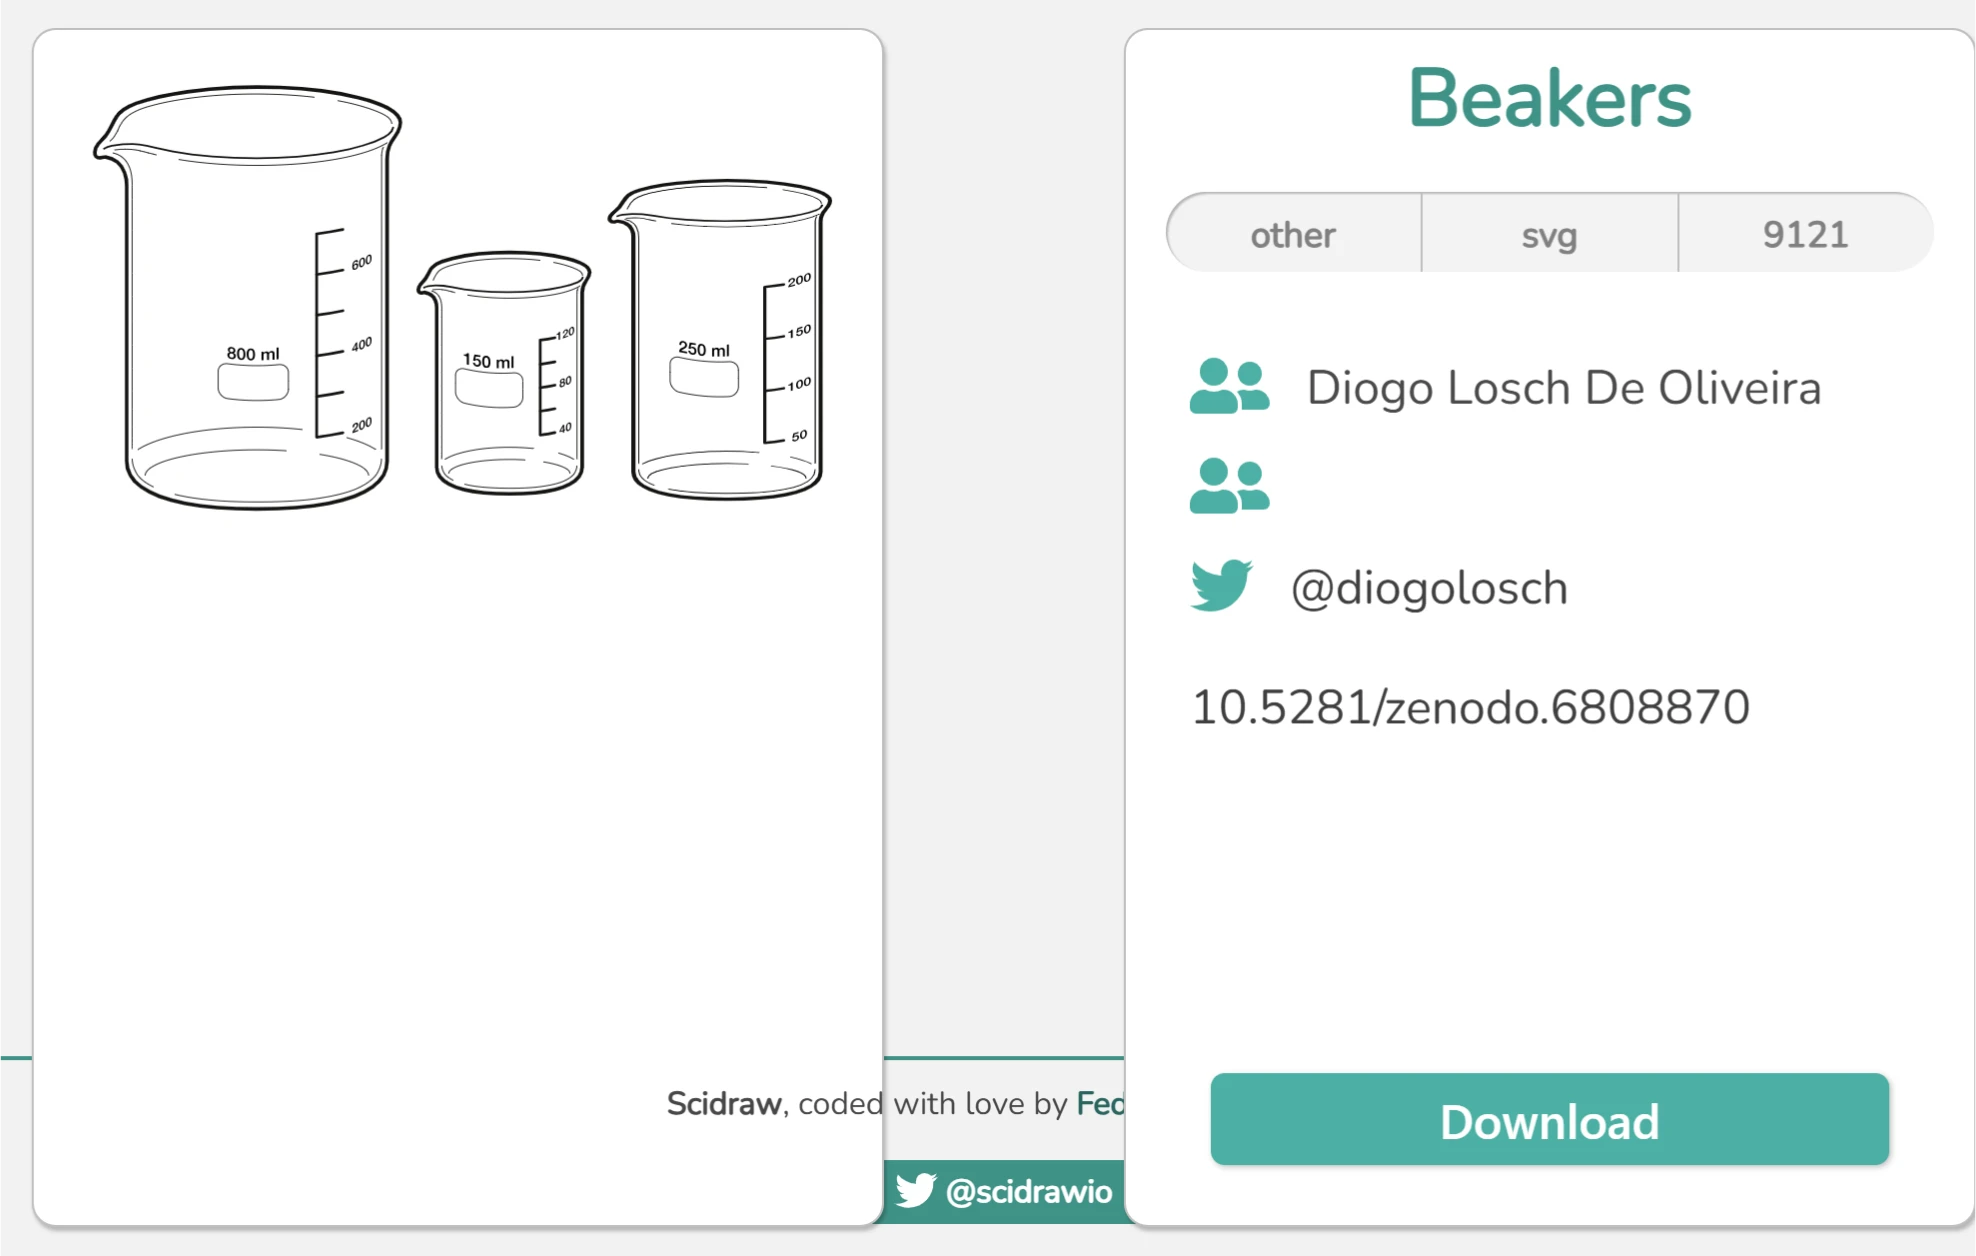Open the @scidrawio footer link
This screenshot has width=1976, height=1256.
[1028, 1191]
